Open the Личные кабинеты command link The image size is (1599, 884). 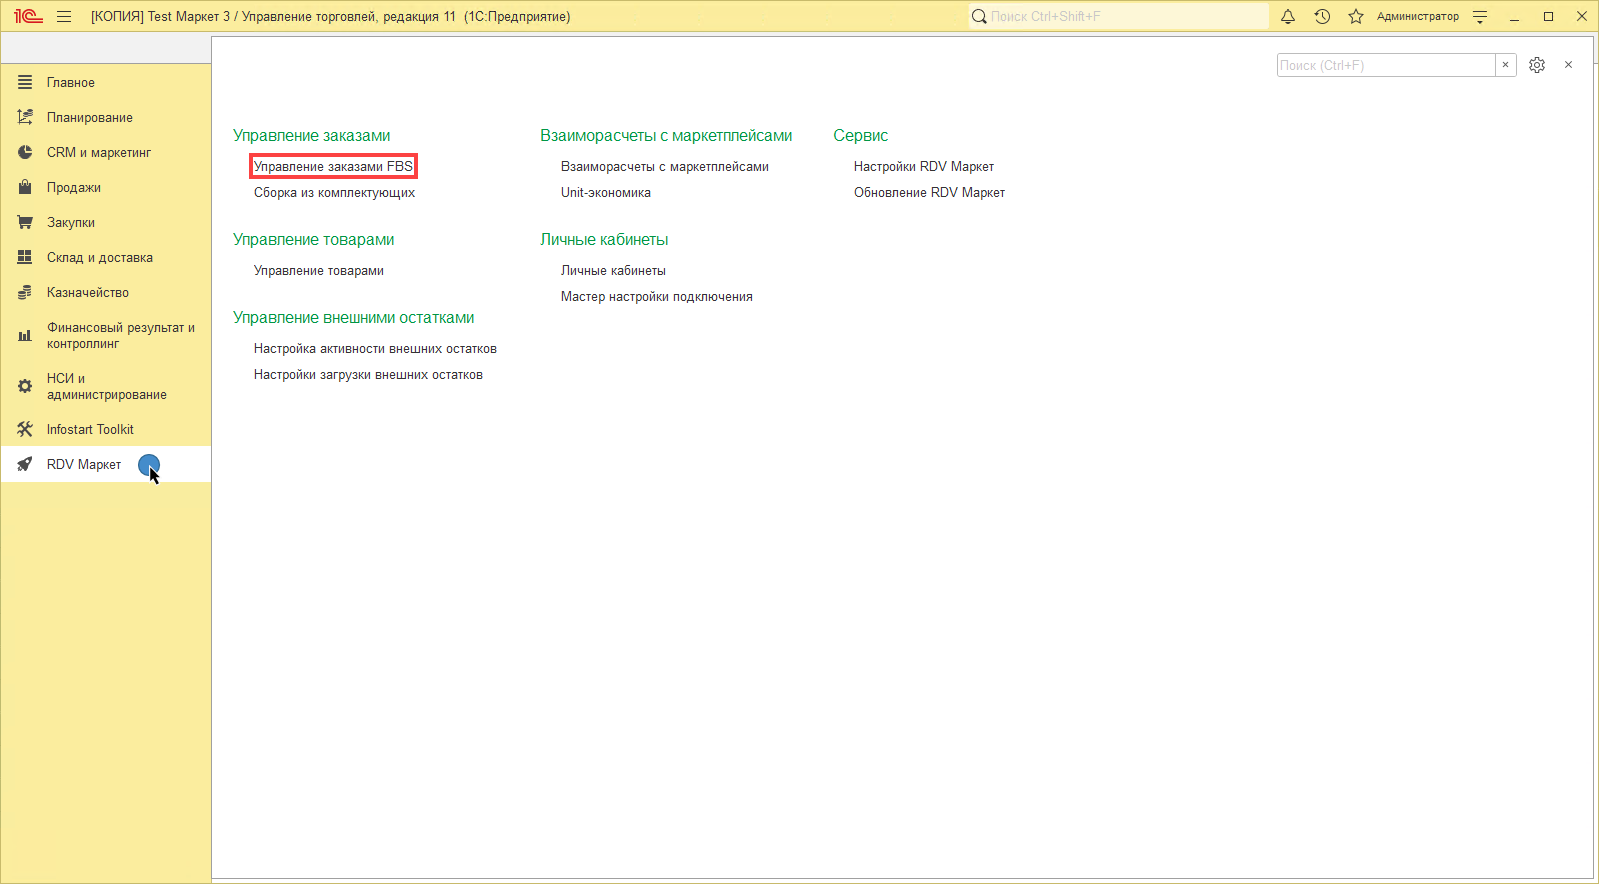(613, 270)
